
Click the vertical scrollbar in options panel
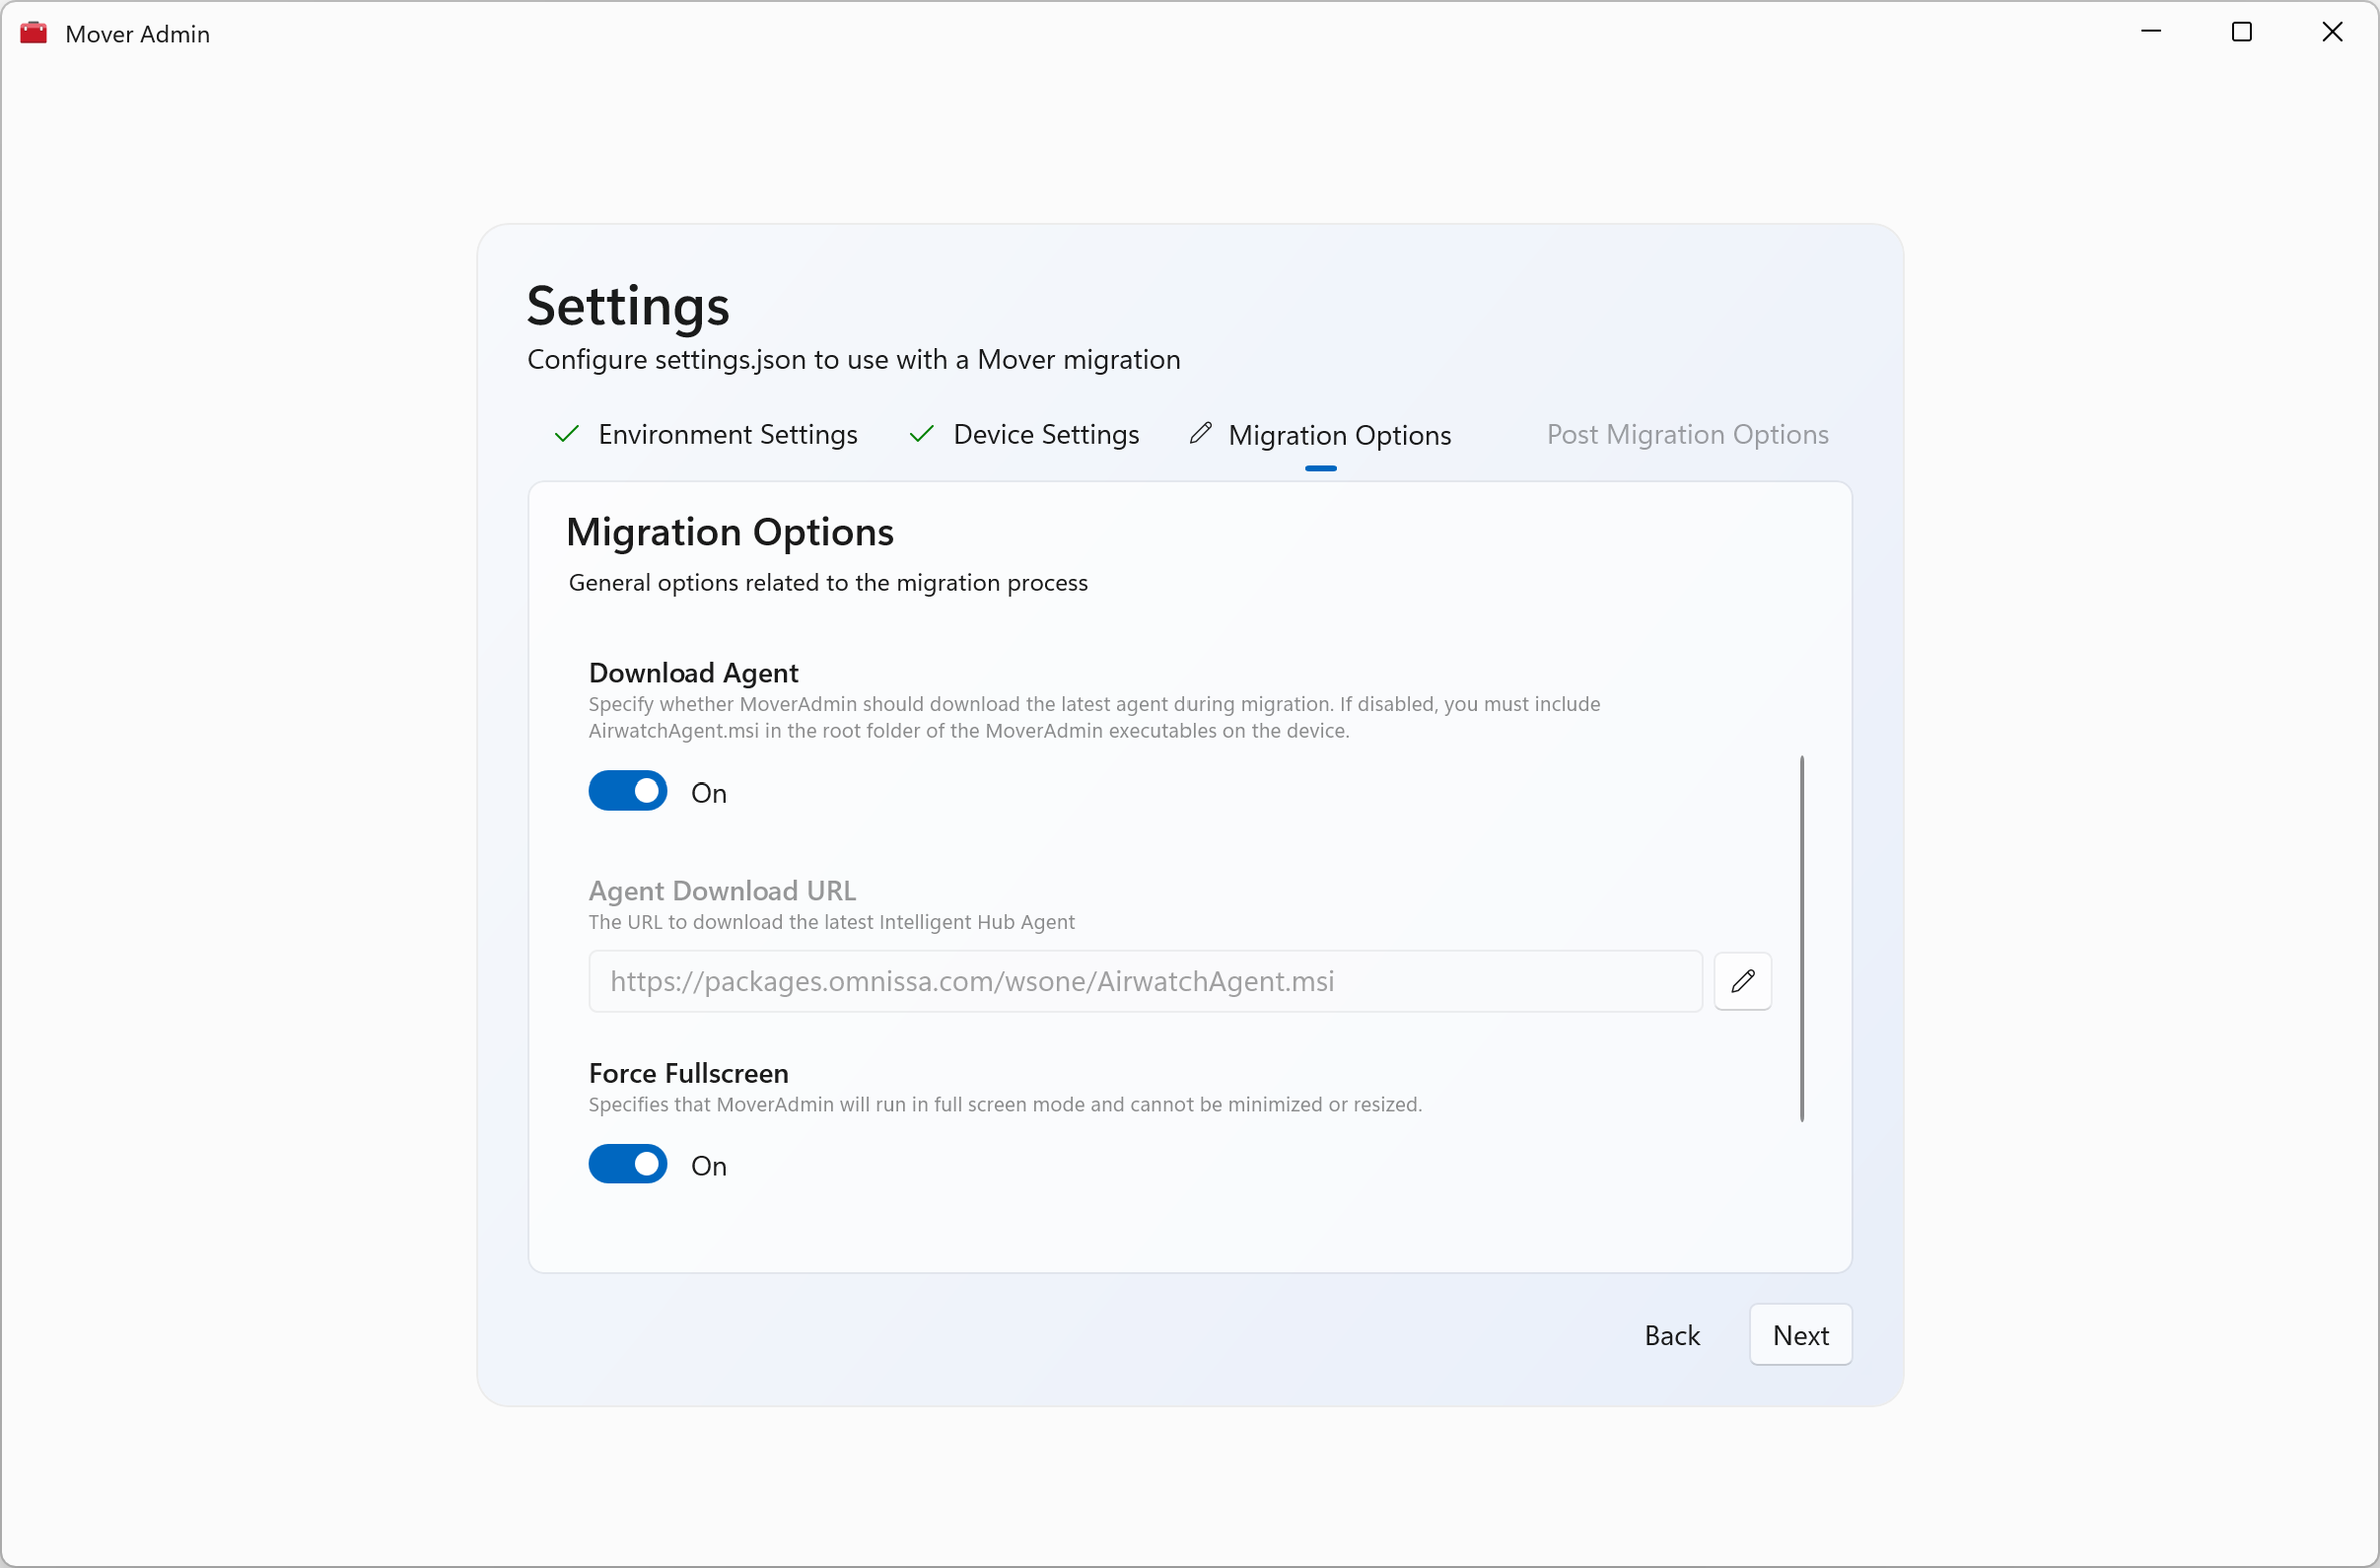(1802, 938)
